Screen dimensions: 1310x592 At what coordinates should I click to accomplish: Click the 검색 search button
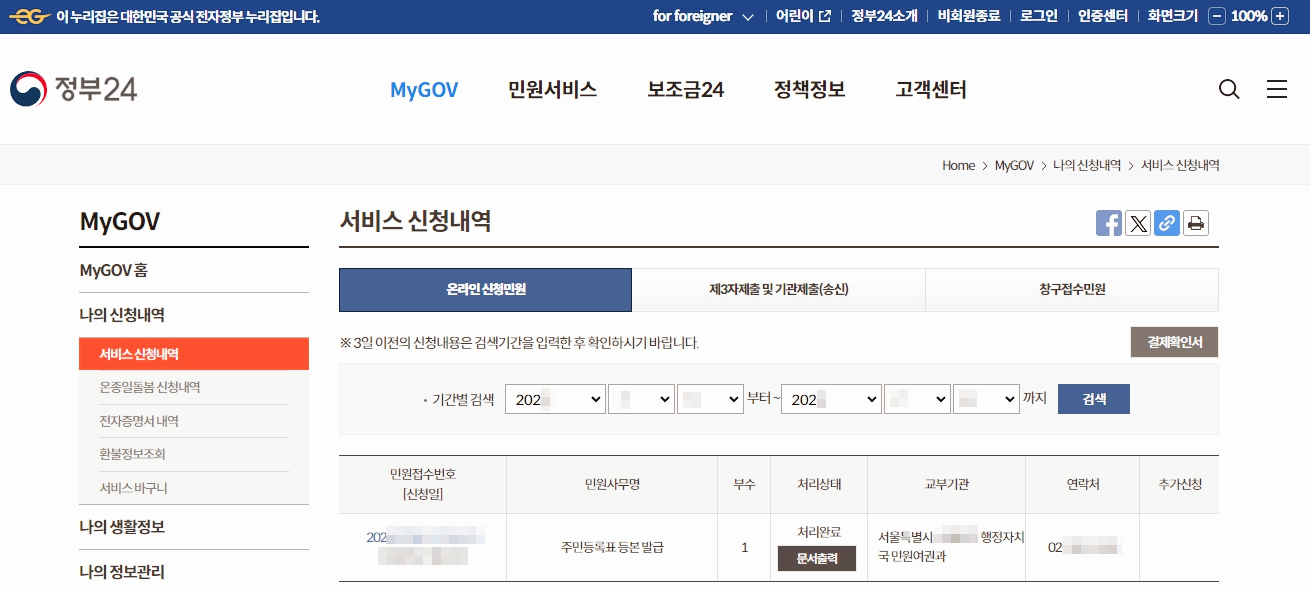[x=1093, y=399]
